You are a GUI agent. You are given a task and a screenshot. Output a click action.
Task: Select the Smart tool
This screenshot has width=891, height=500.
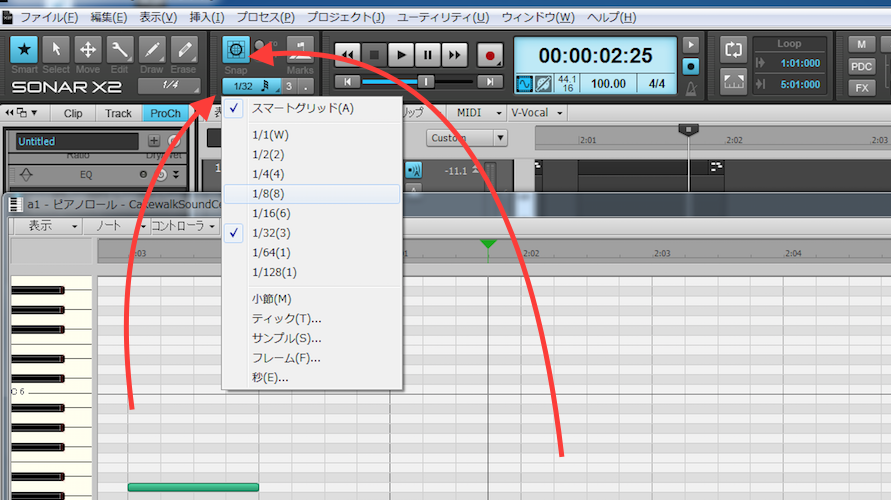click(25, 49)
